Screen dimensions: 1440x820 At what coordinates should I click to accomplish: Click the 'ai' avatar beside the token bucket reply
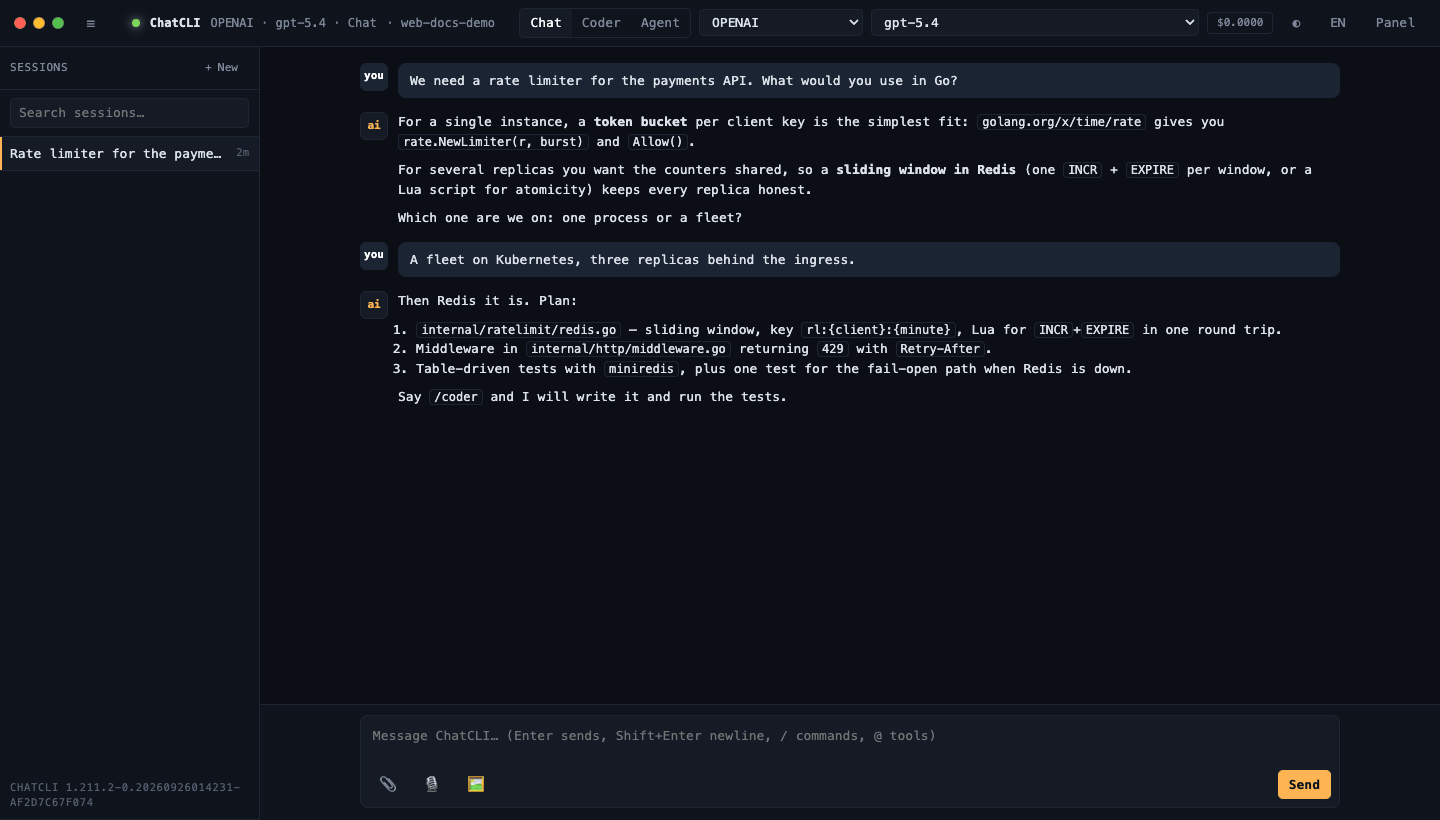click(374, 126)
